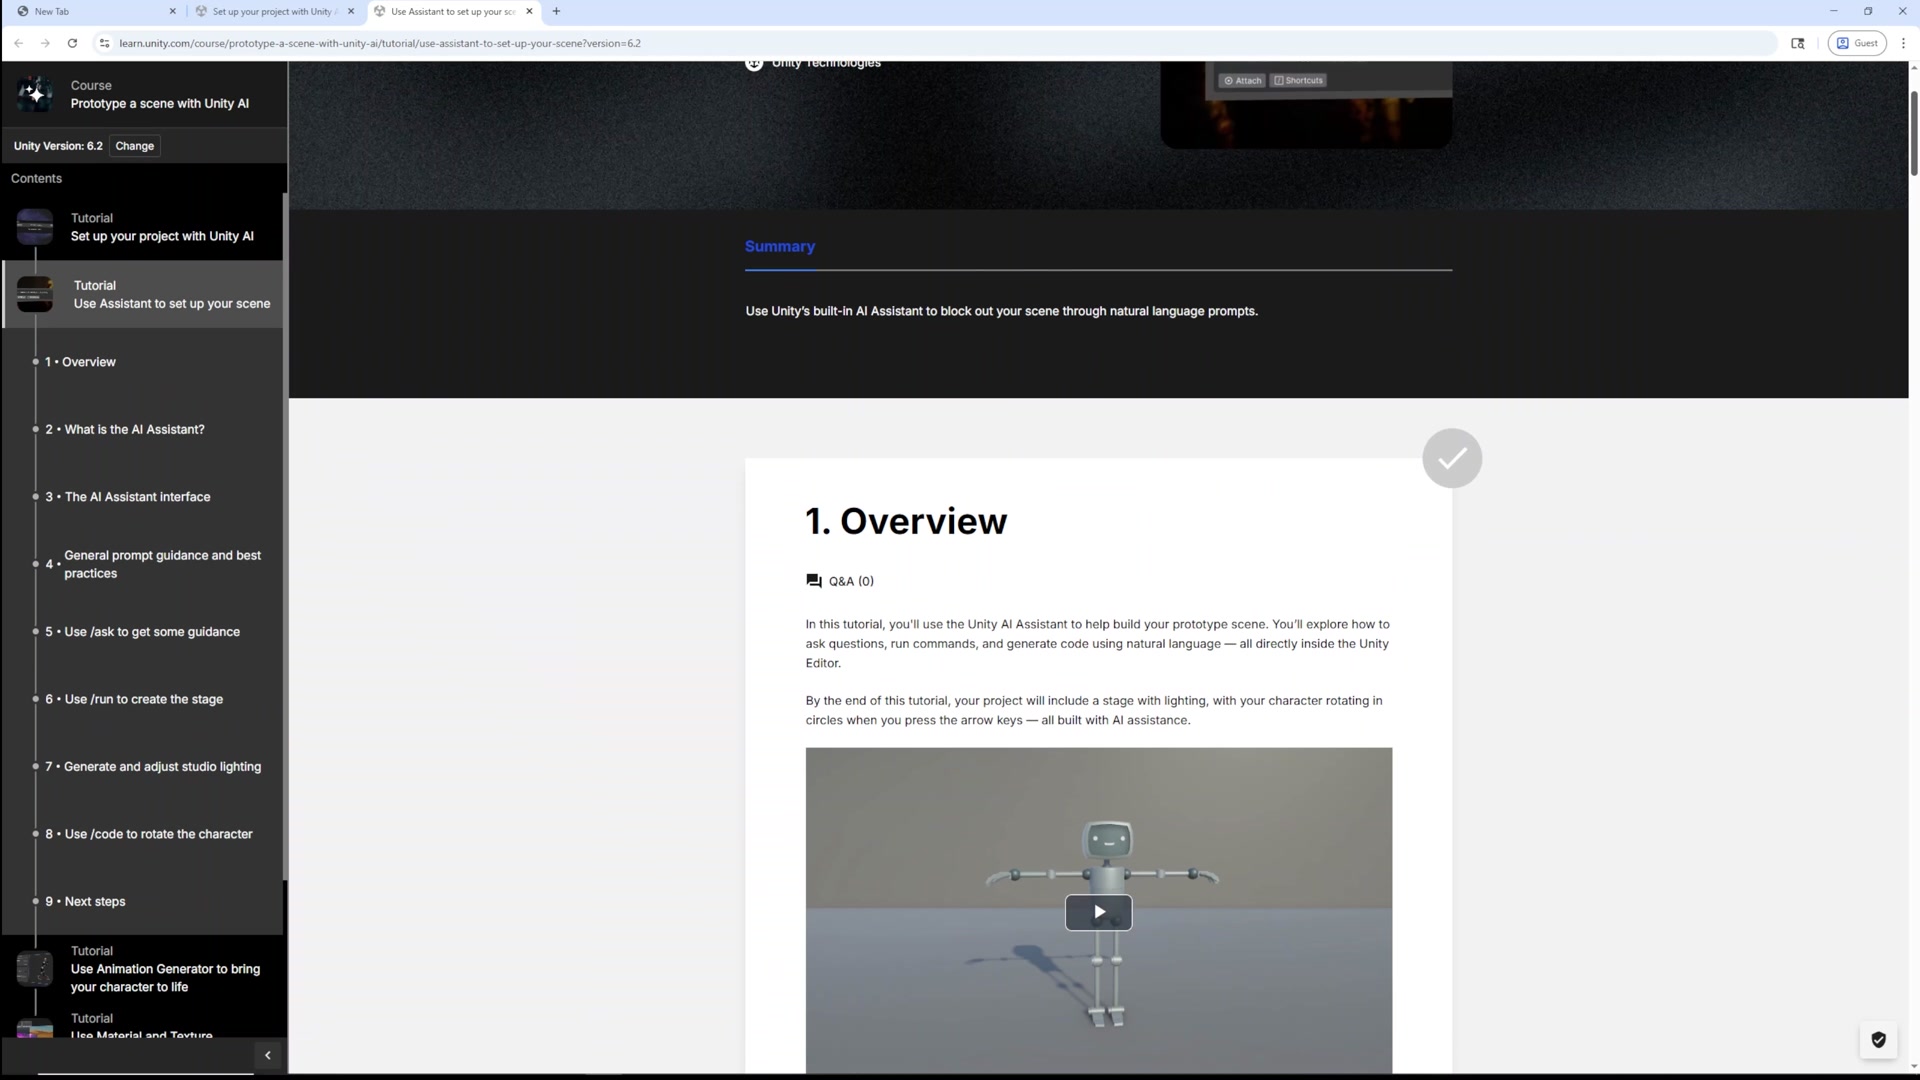Viewport: 1920px width, 1080px height.
Task: Click Shortcuts button in preview image
Action: (x=1298, y=80)
